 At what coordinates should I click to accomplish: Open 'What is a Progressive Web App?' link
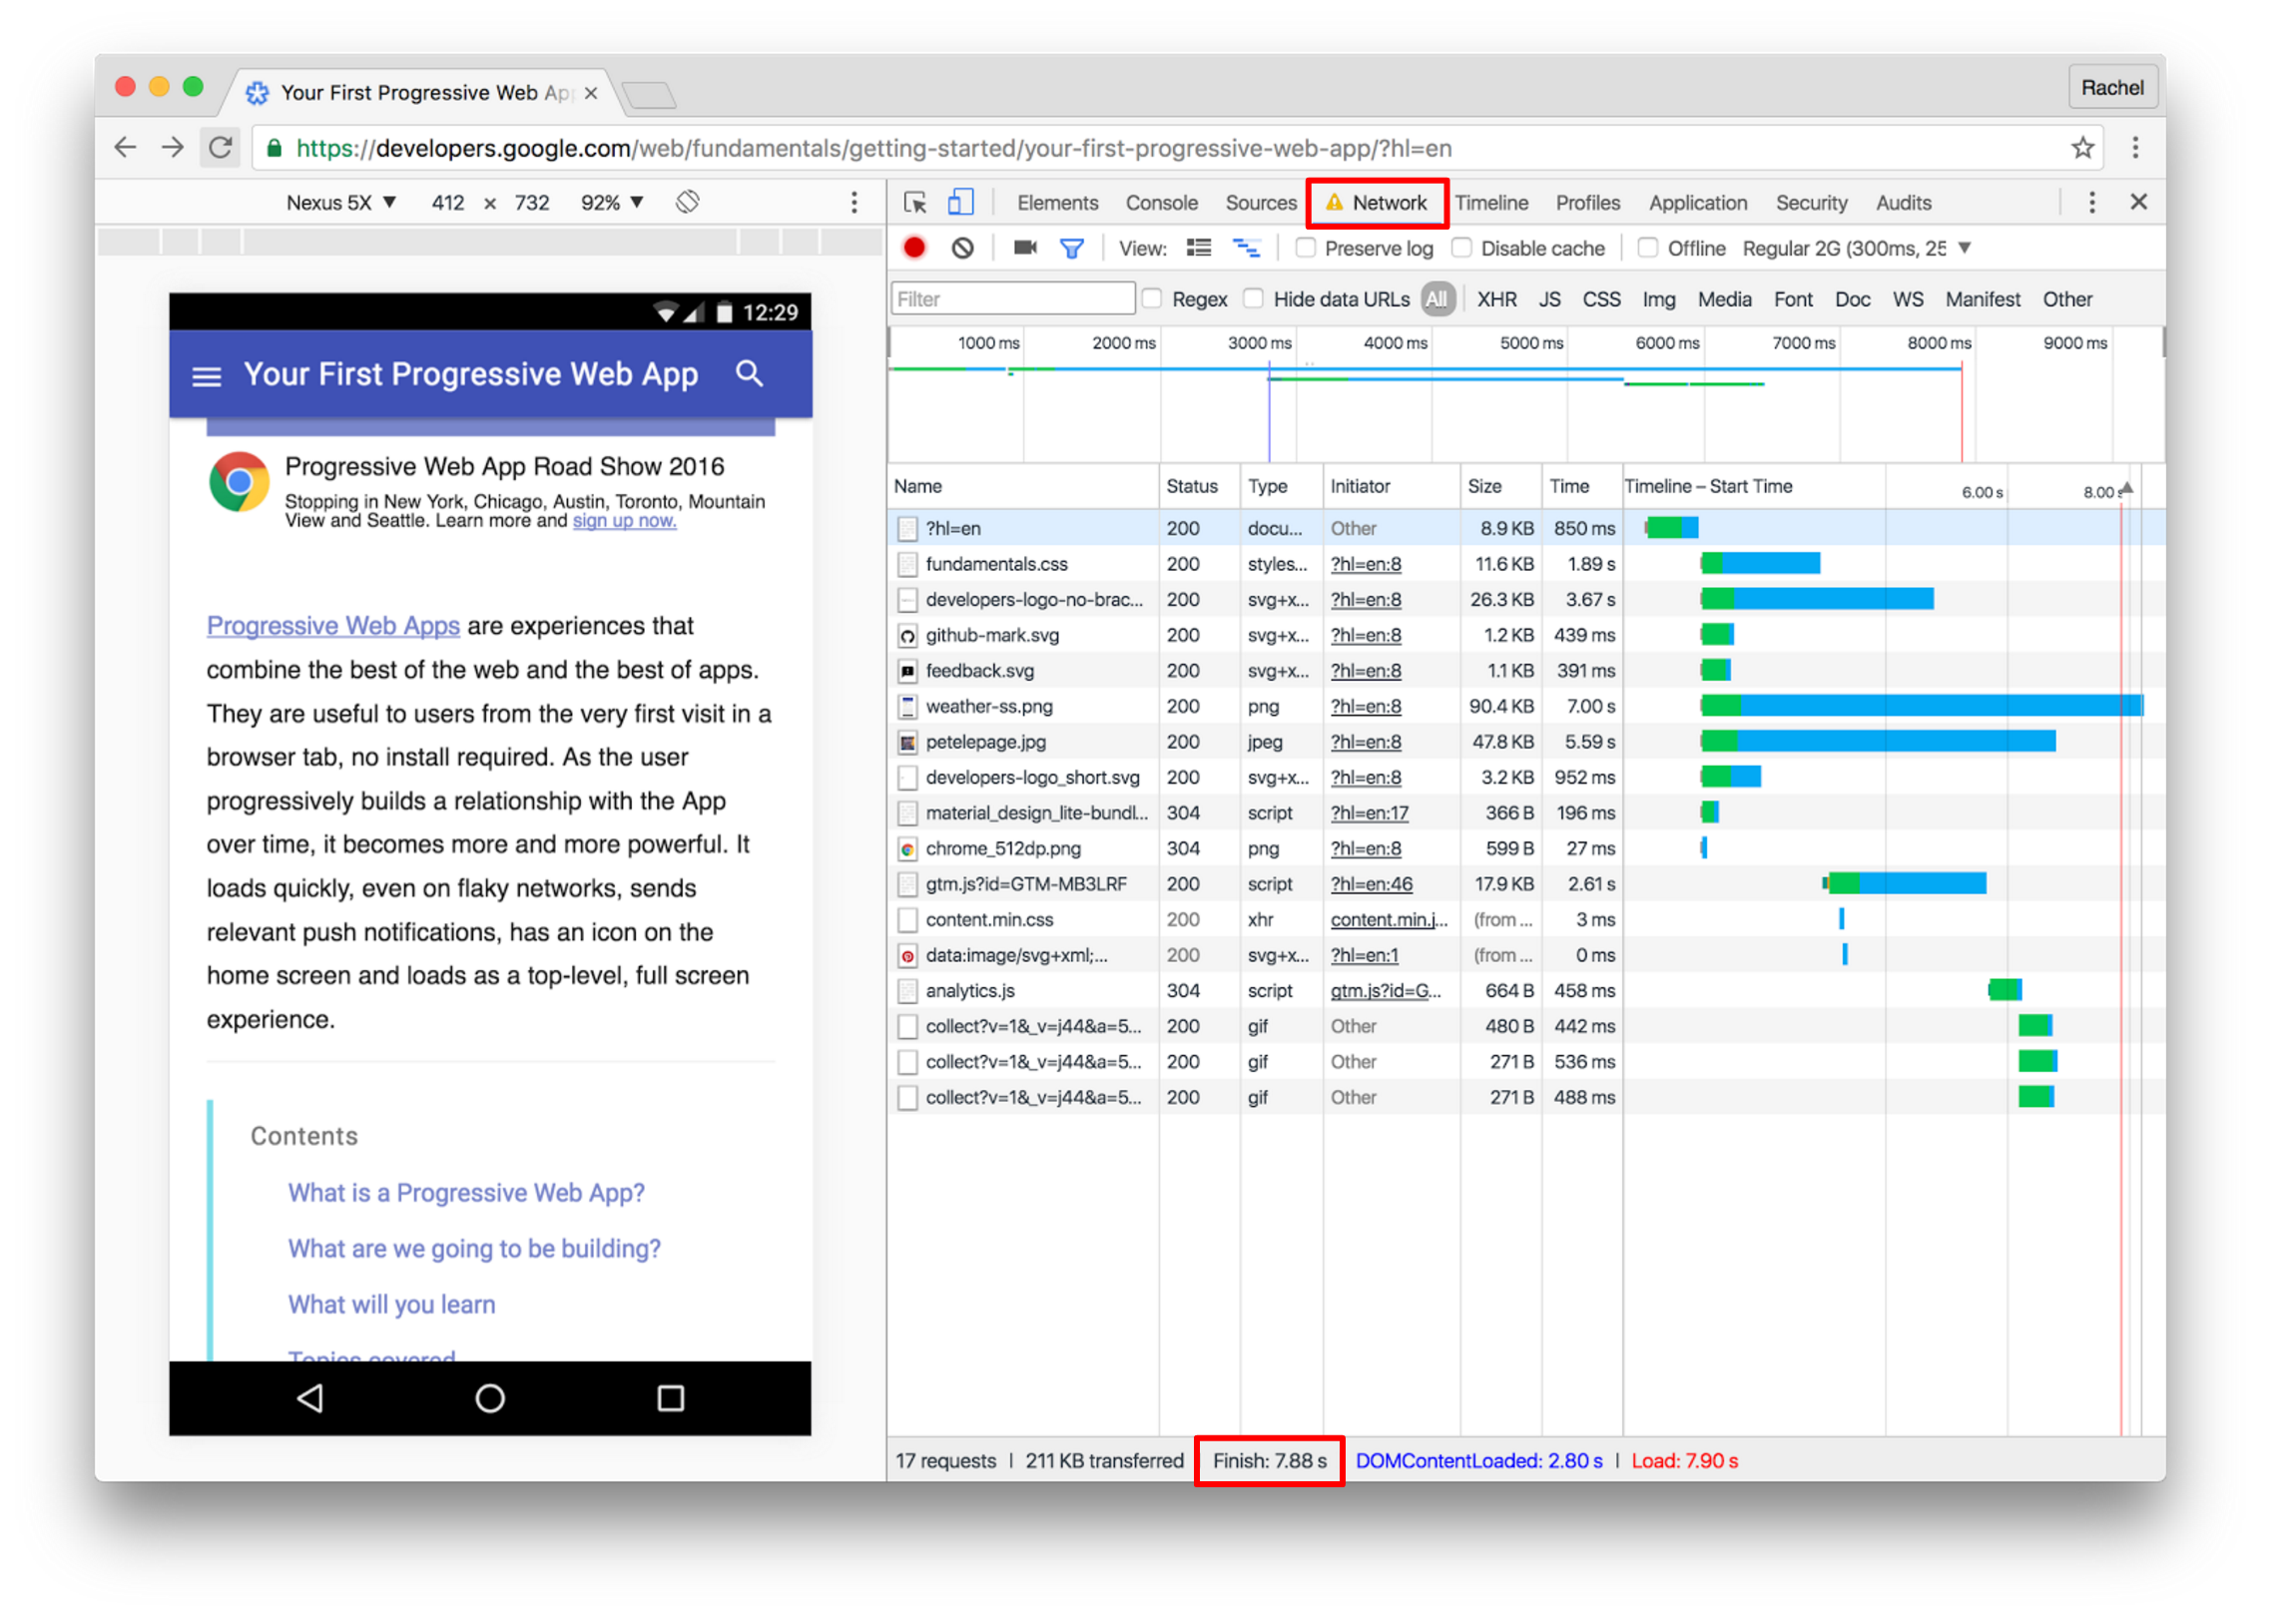(466, 1192)
